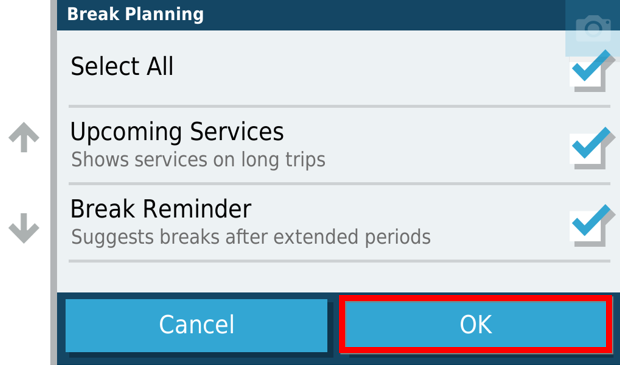Click the dark header right of Break Planning

point(384,15)
